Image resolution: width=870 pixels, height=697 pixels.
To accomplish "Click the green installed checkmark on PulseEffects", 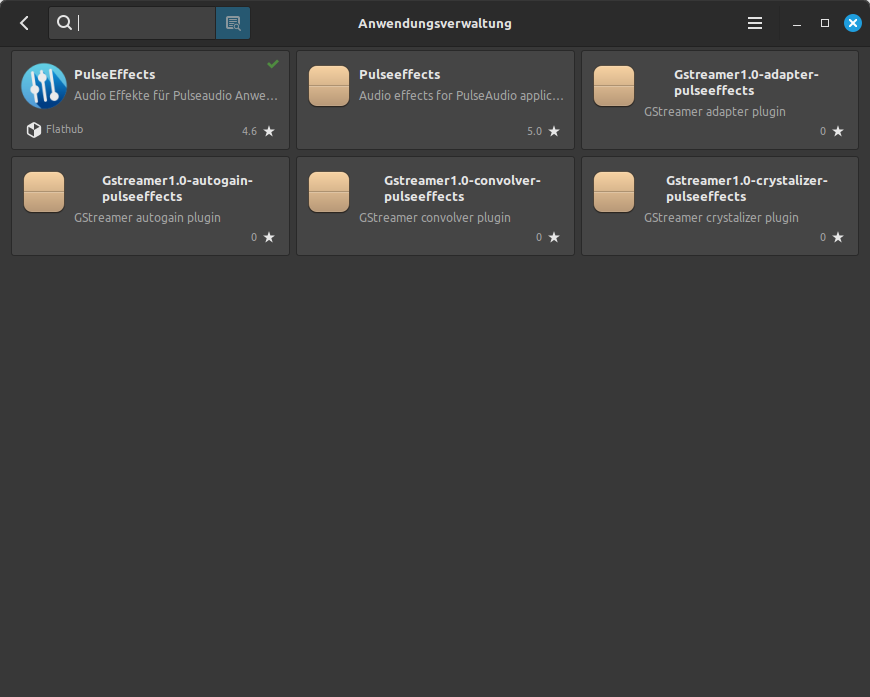I will 273,64.
